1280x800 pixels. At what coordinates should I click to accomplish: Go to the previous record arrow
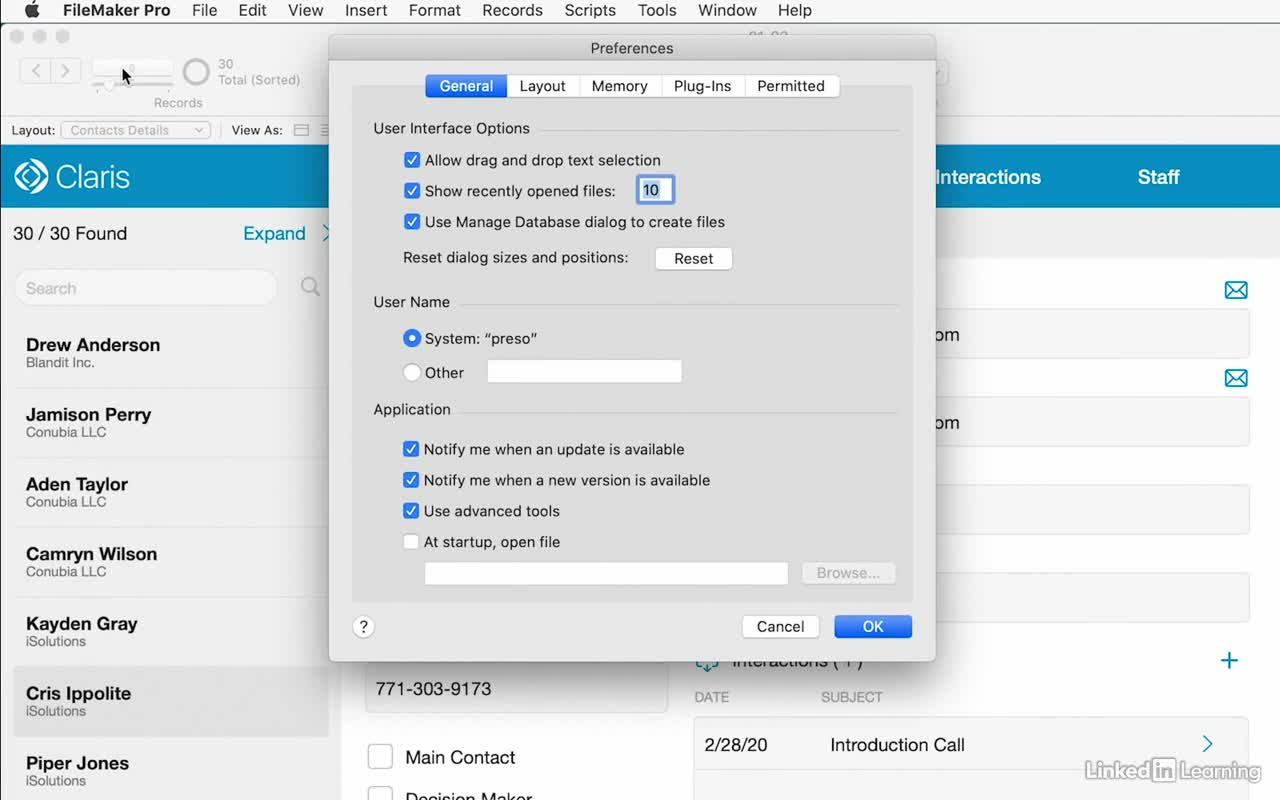click(x=36, y=71)
